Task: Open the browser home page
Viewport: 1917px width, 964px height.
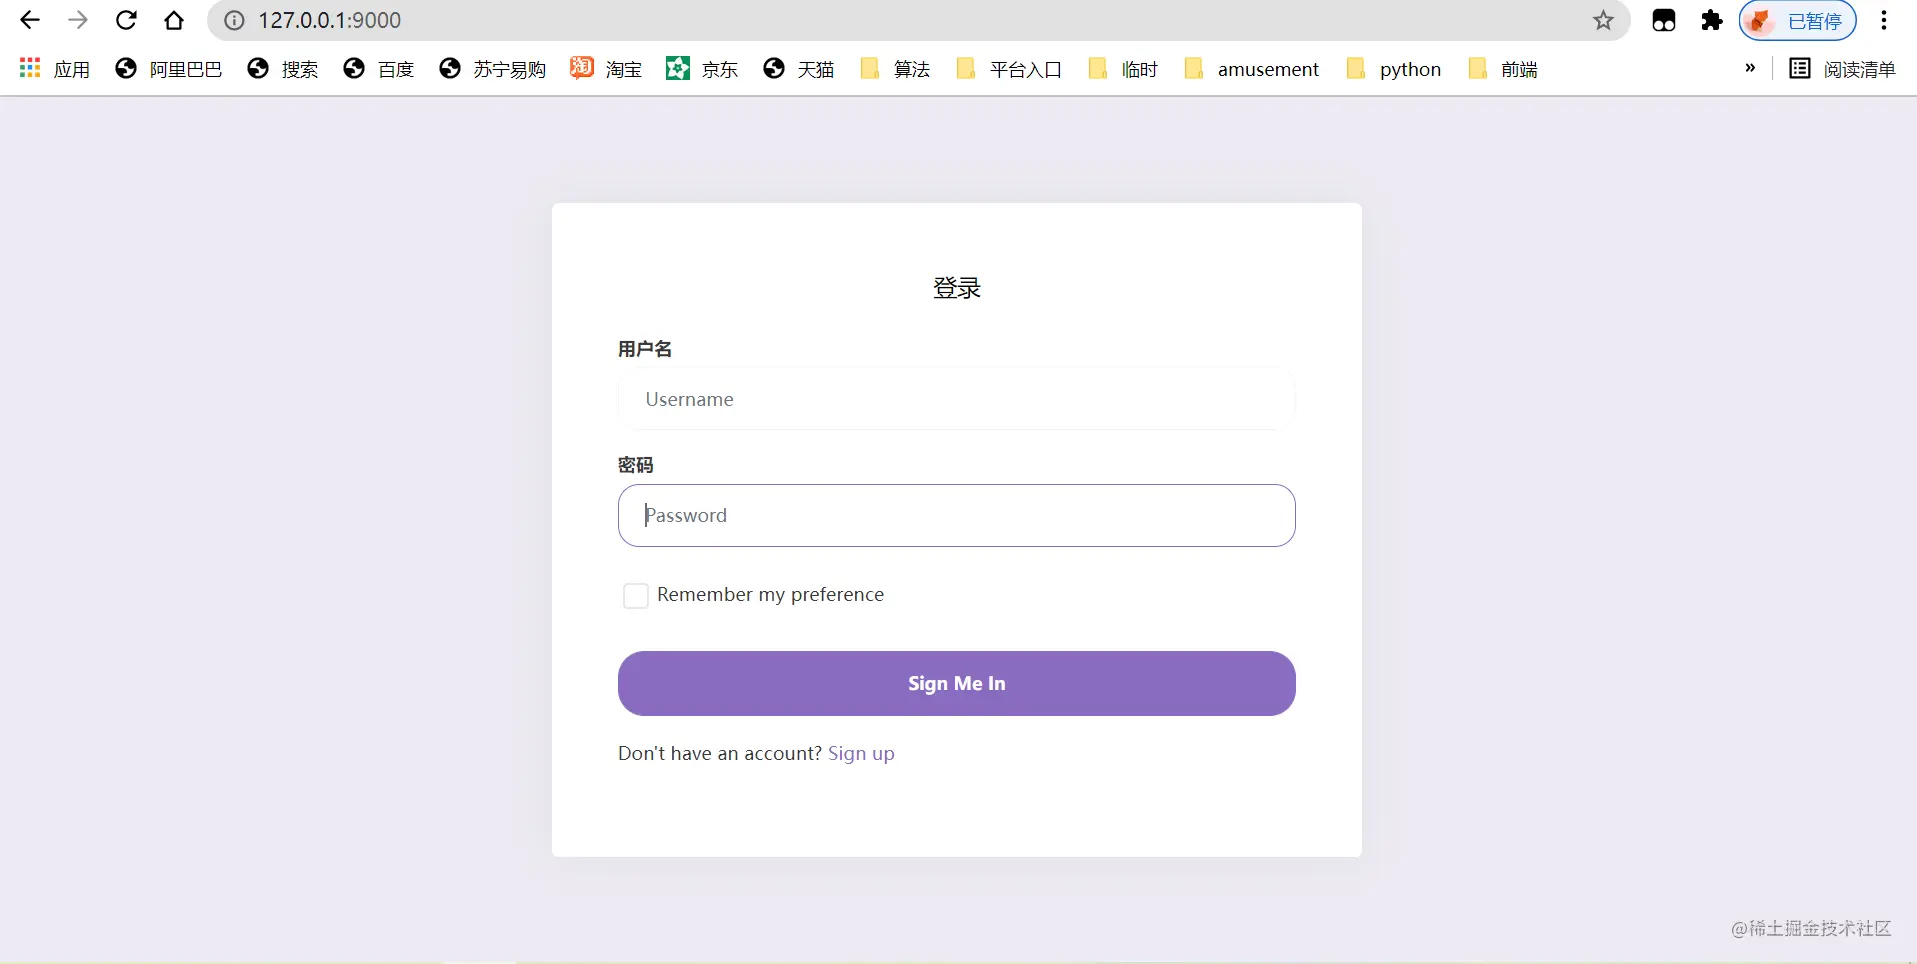Action: pos(174,20)
